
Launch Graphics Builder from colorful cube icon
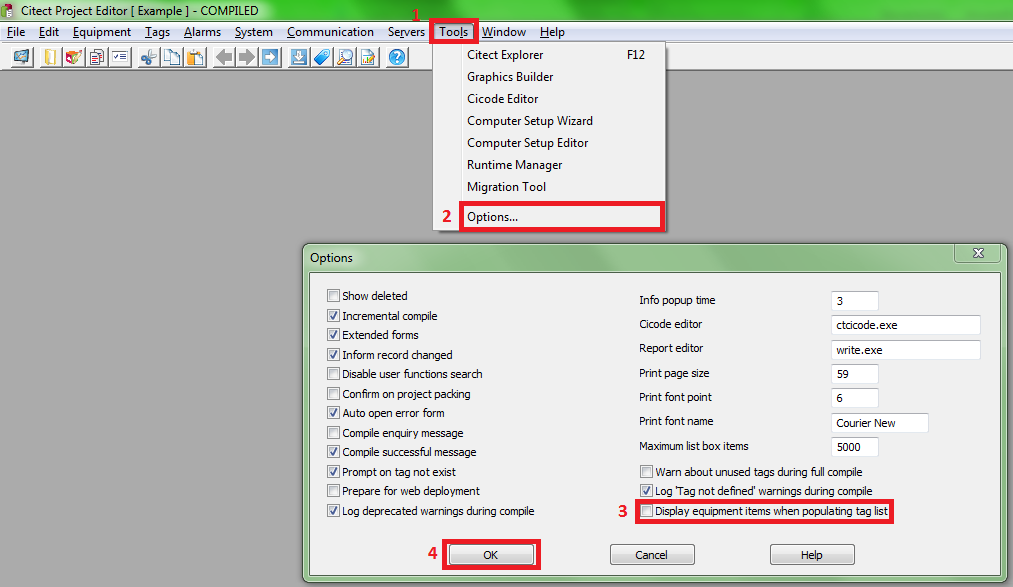click(74, 57)
